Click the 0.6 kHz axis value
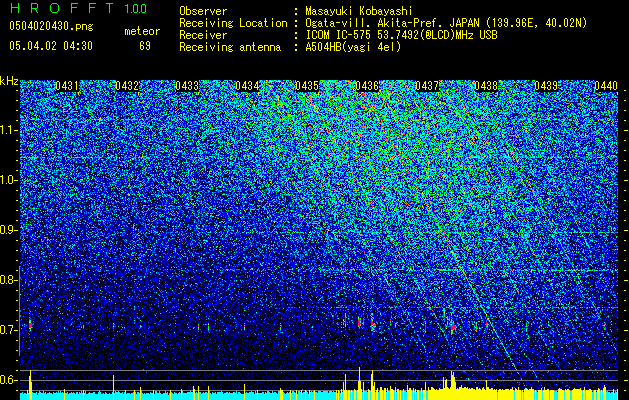 point(8,380)
